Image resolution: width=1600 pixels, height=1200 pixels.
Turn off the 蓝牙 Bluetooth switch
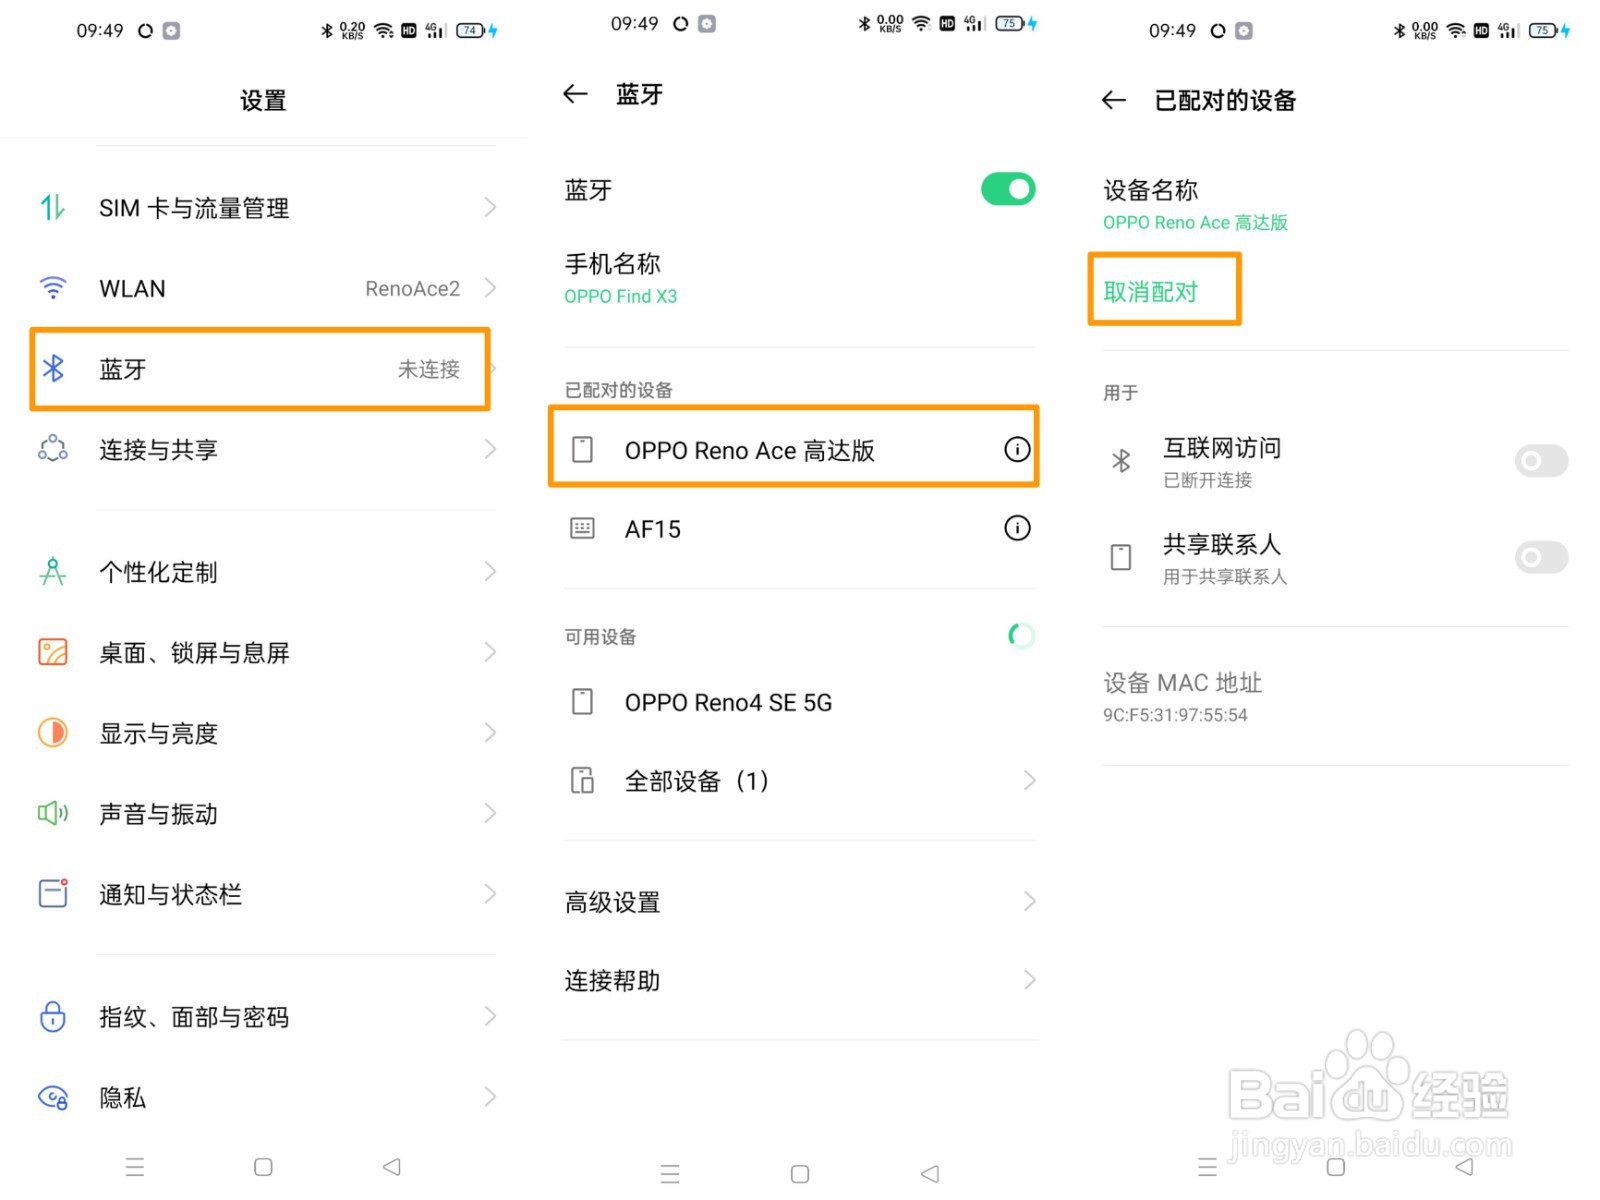(x=1007, y=189)
